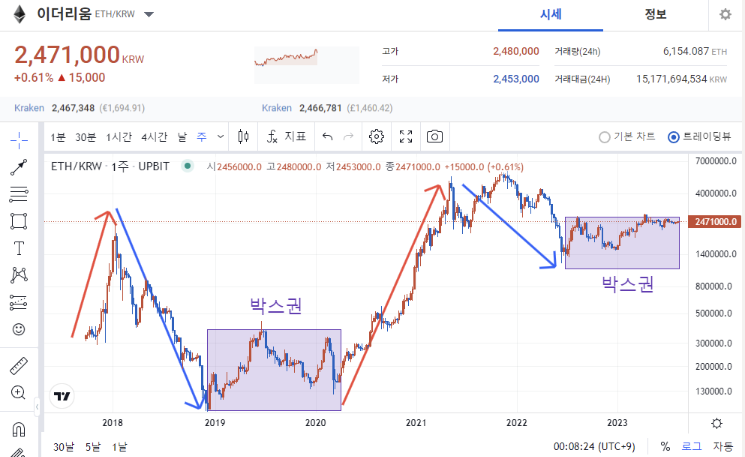
Task: Click the first Kraken exchange link
Action: click(x=29, y=108)
